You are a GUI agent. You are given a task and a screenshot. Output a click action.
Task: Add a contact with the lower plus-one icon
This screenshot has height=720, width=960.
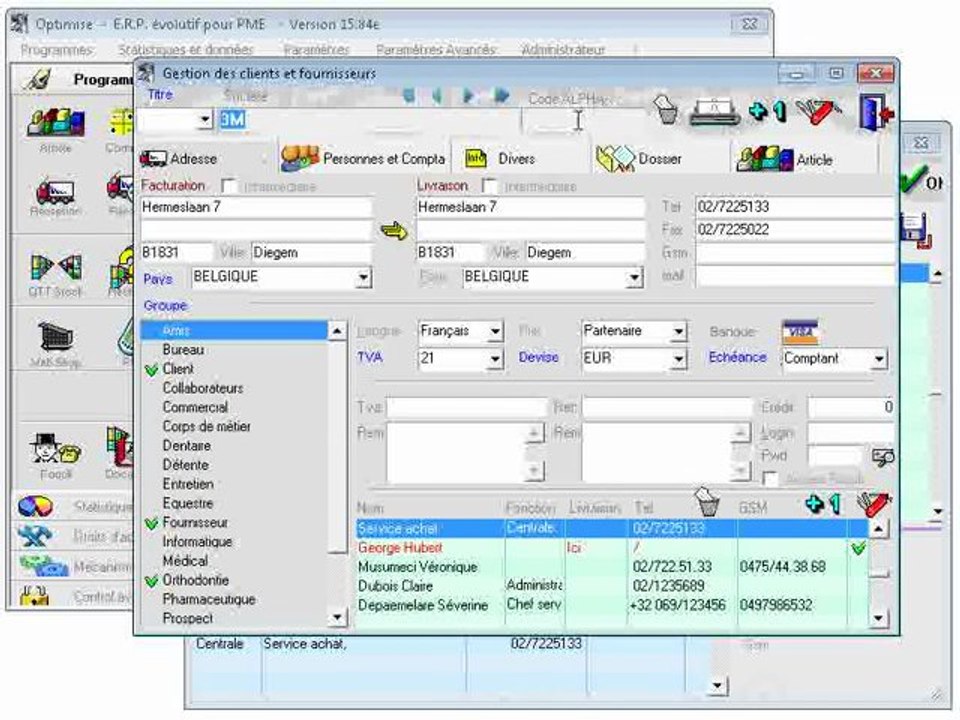click(x=823, y=503)
